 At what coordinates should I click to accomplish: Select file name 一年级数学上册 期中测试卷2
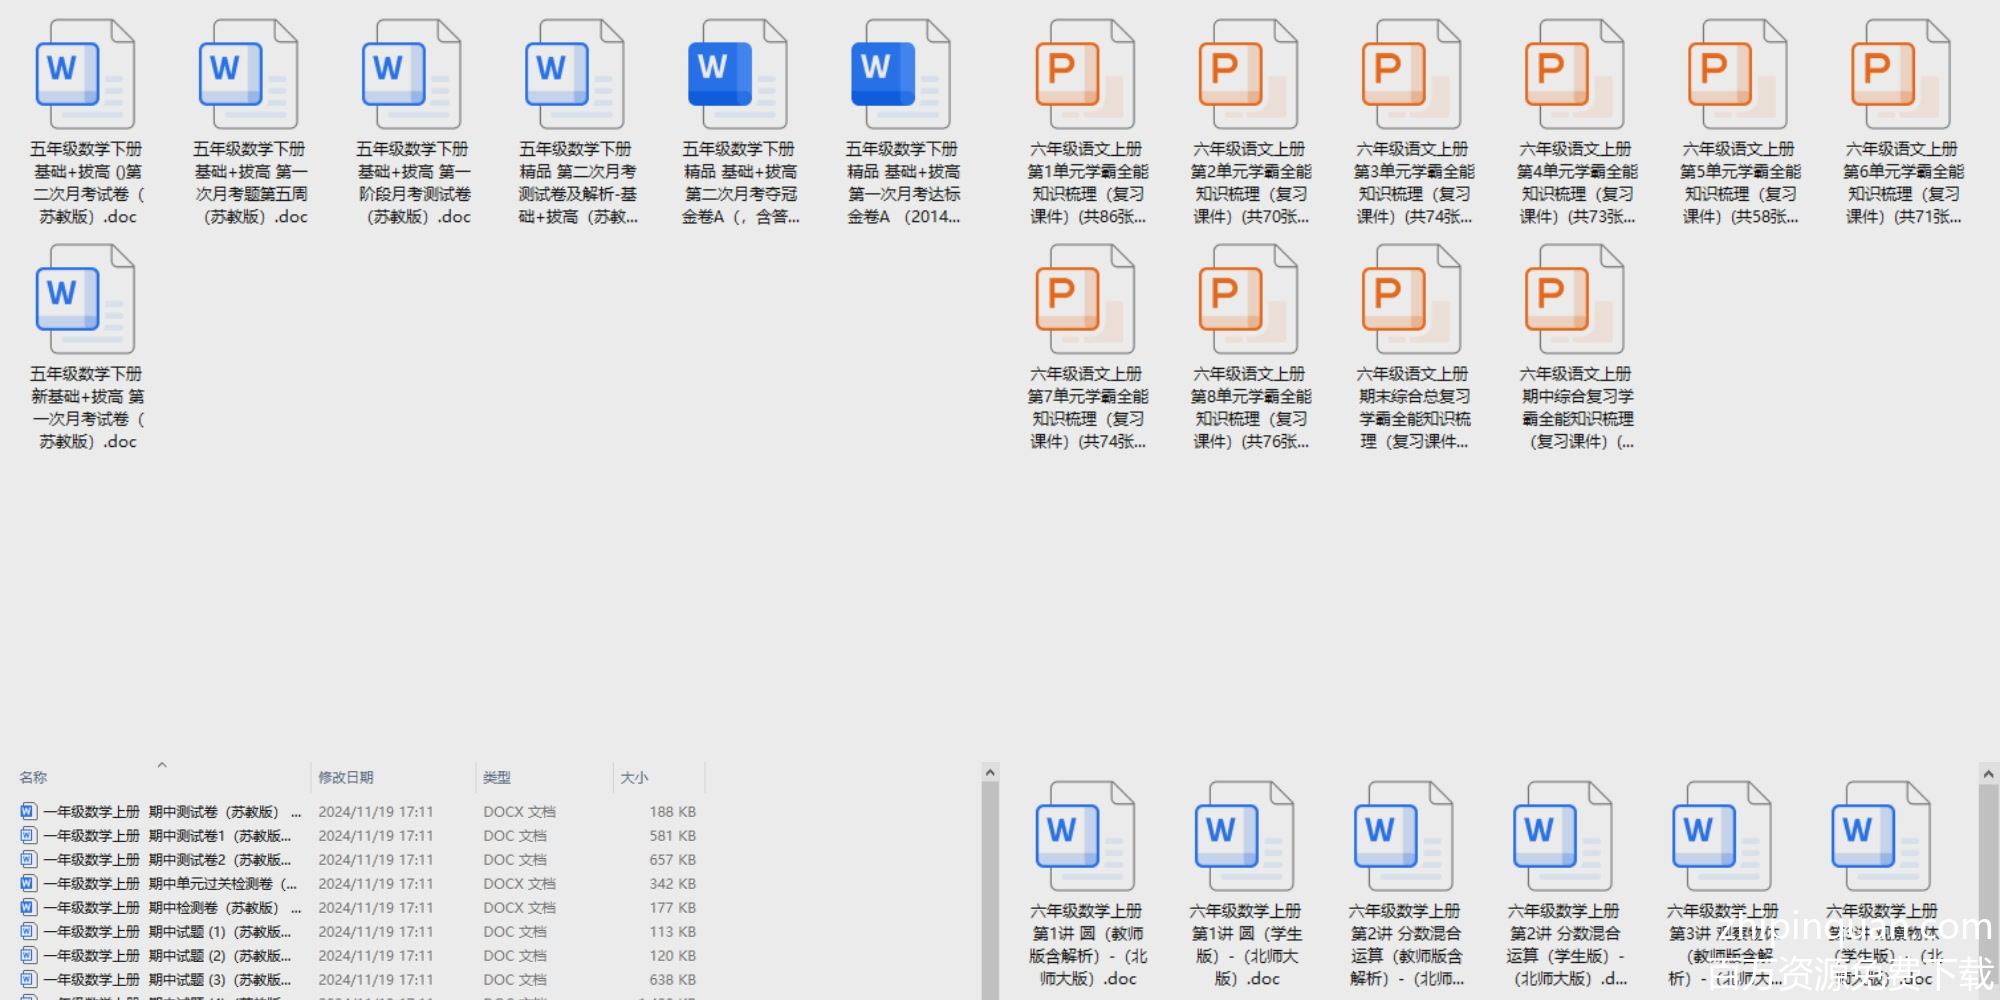[x=167, y=859]
